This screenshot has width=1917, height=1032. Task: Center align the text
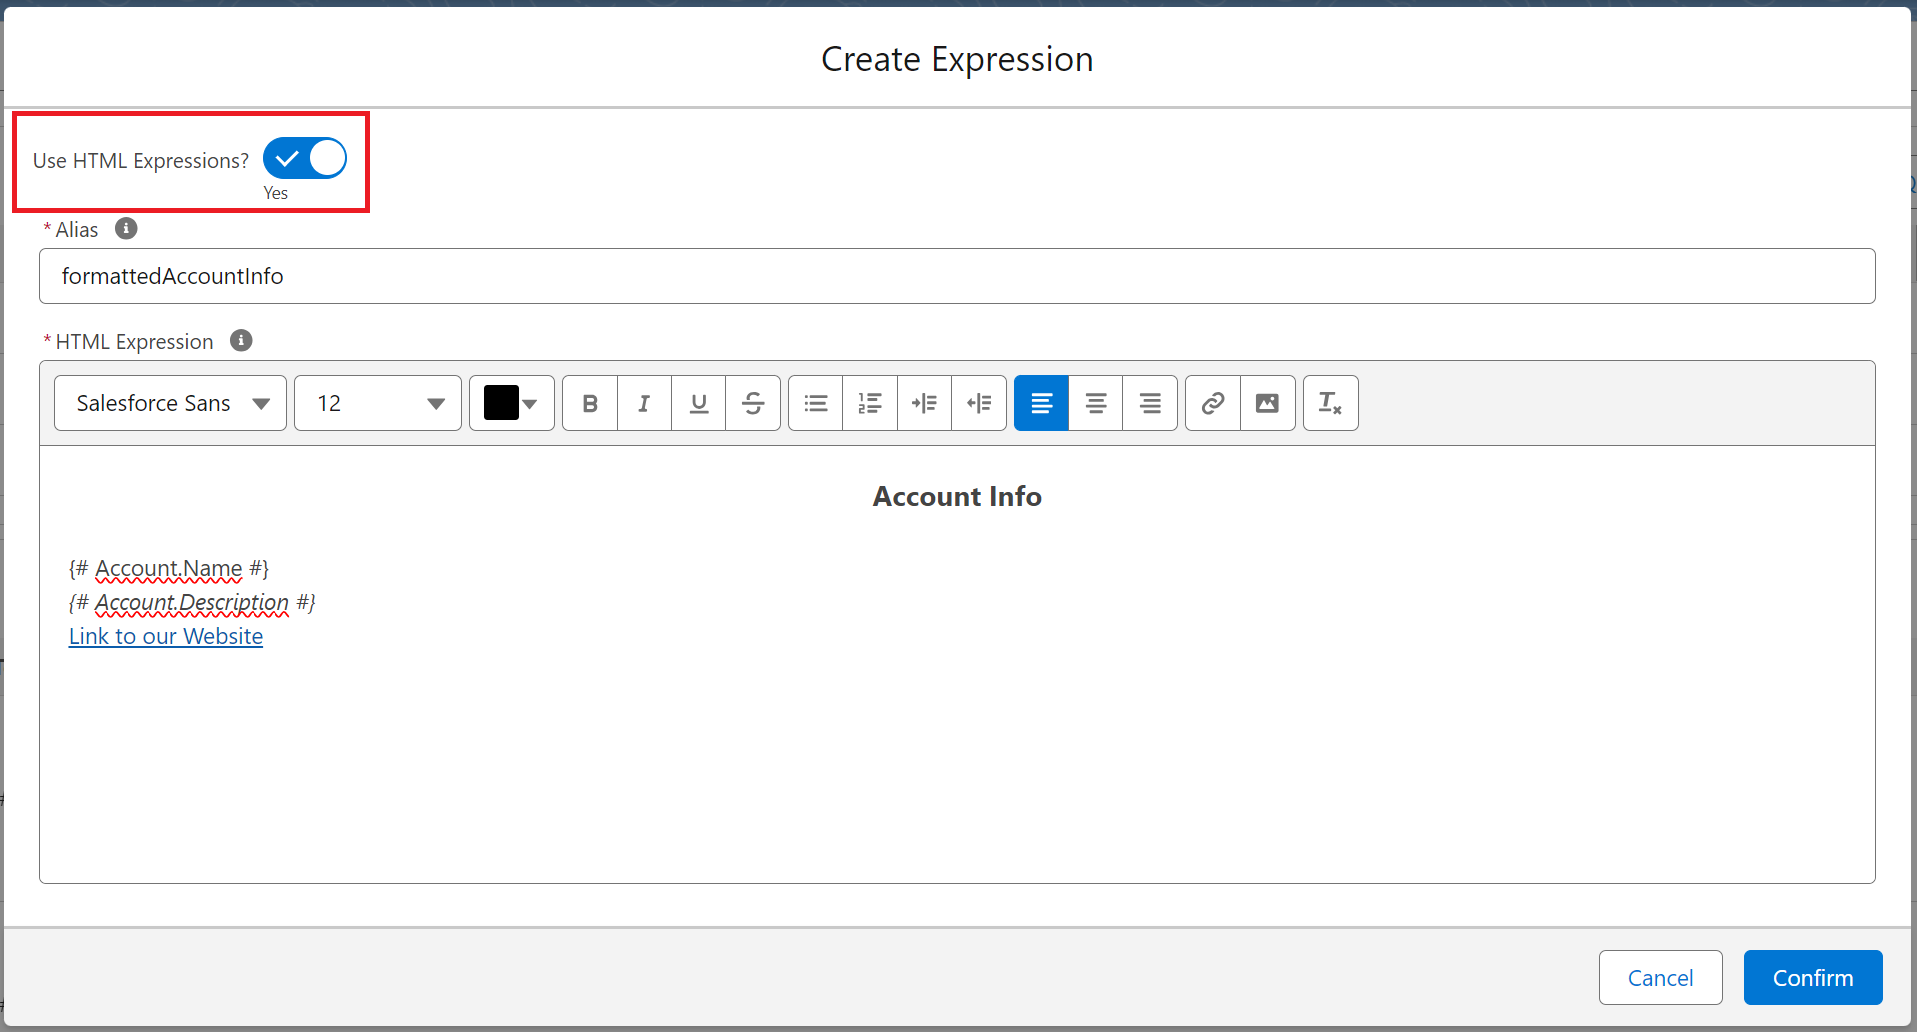(x=1096, y=403)
